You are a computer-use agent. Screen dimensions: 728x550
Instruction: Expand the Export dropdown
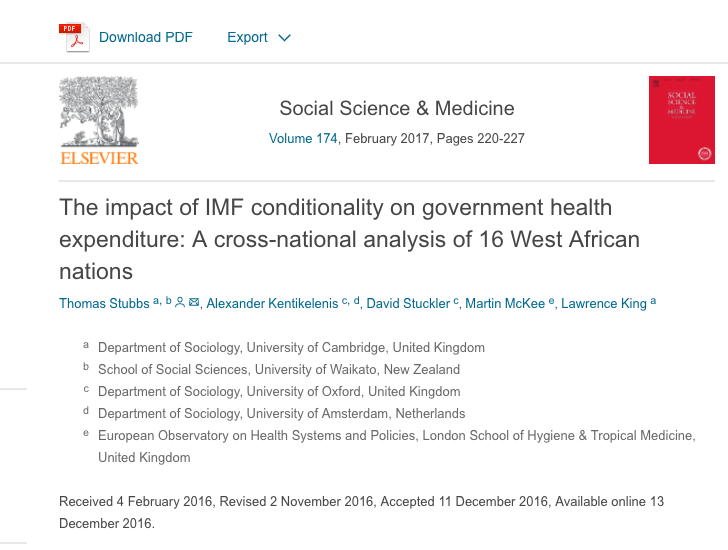coord(258,37)
